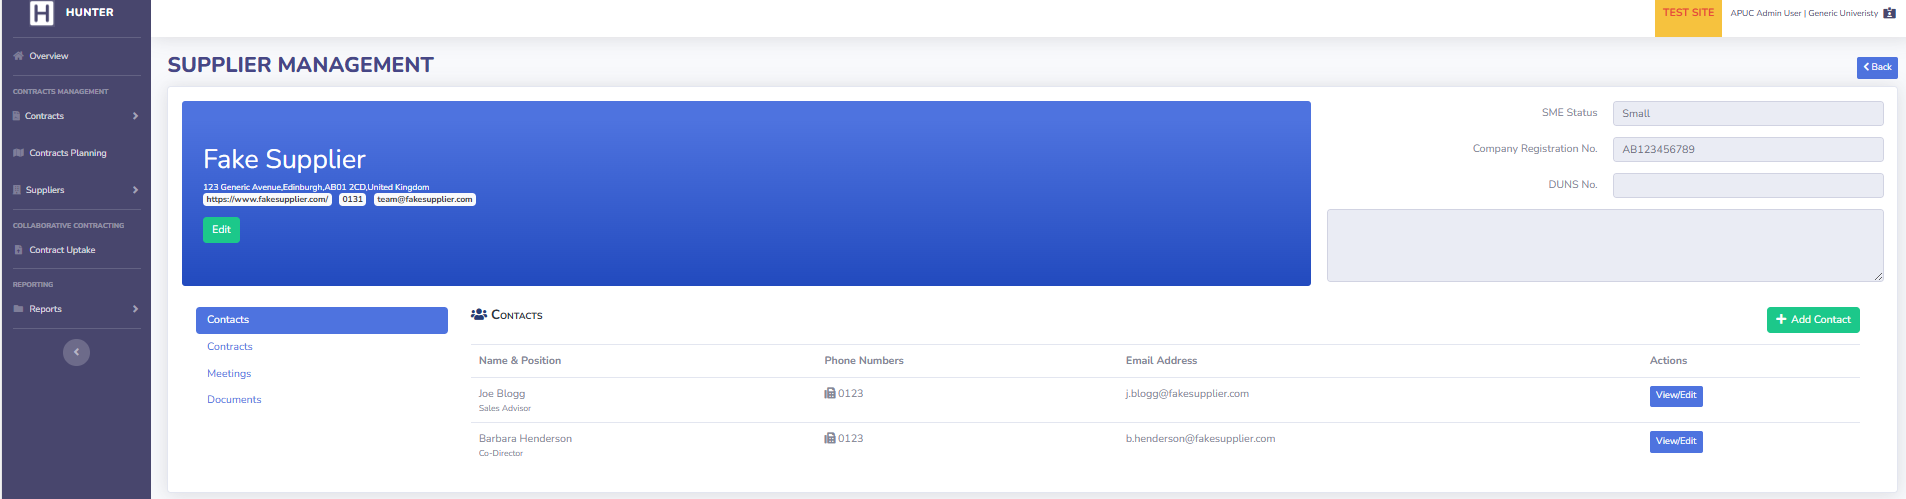This screenshot has width=1906, height=499.
Task: Click the Overview home icon
Action: (18, 56)
